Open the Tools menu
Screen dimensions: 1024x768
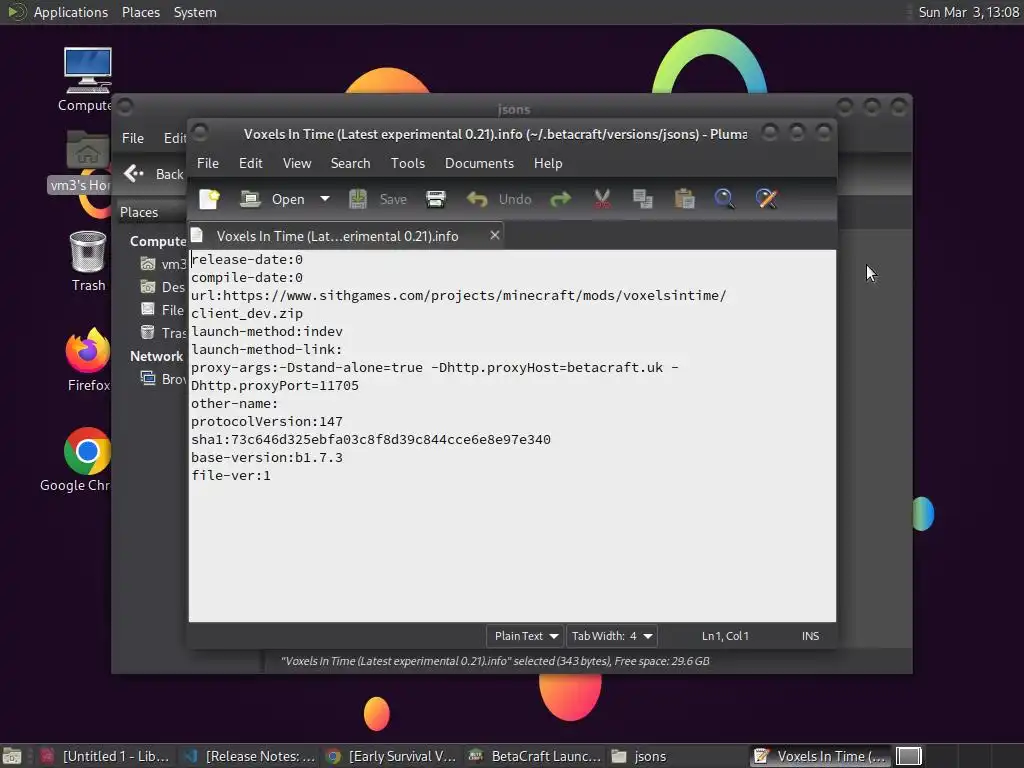(408, 163)
